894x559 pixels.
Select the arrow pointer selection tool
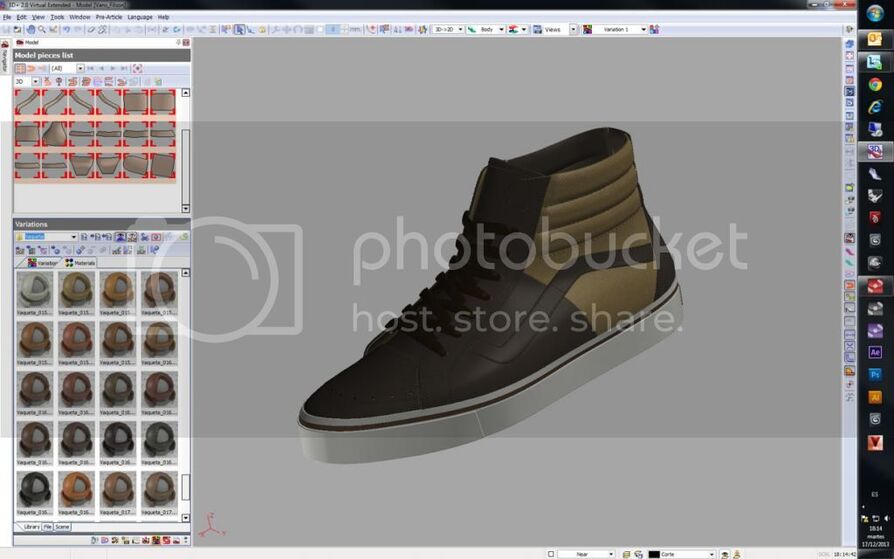click(239, 29)
